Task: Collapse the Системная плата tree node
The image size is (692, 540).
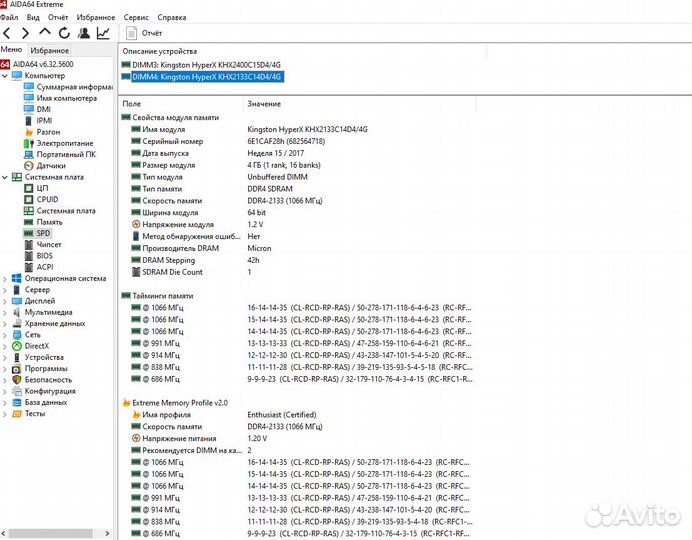Action: [5, 177]
